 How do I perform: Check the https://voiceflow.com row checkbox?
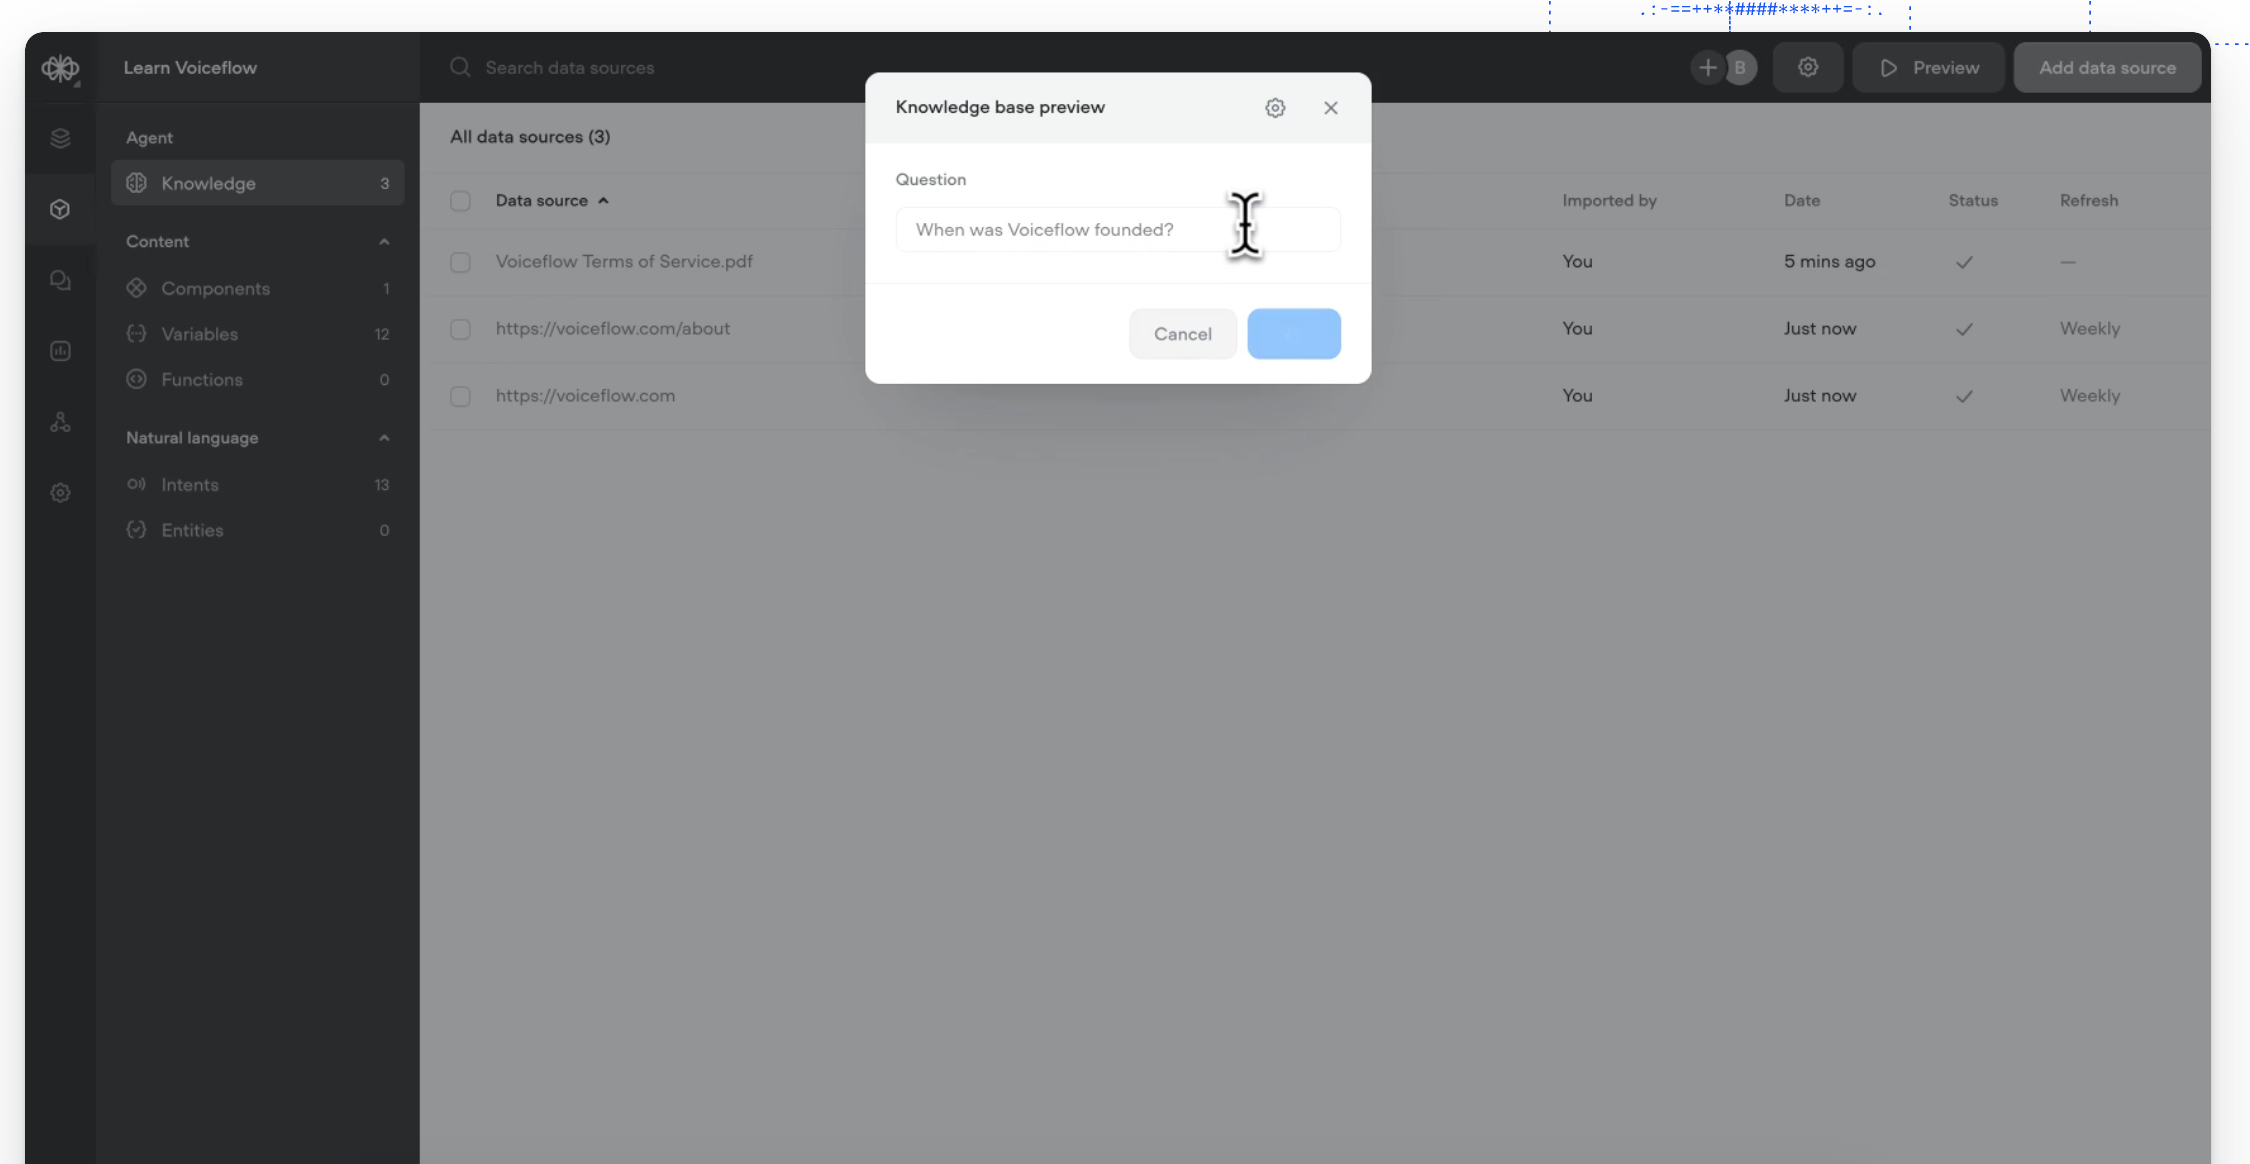coord(460,396)
